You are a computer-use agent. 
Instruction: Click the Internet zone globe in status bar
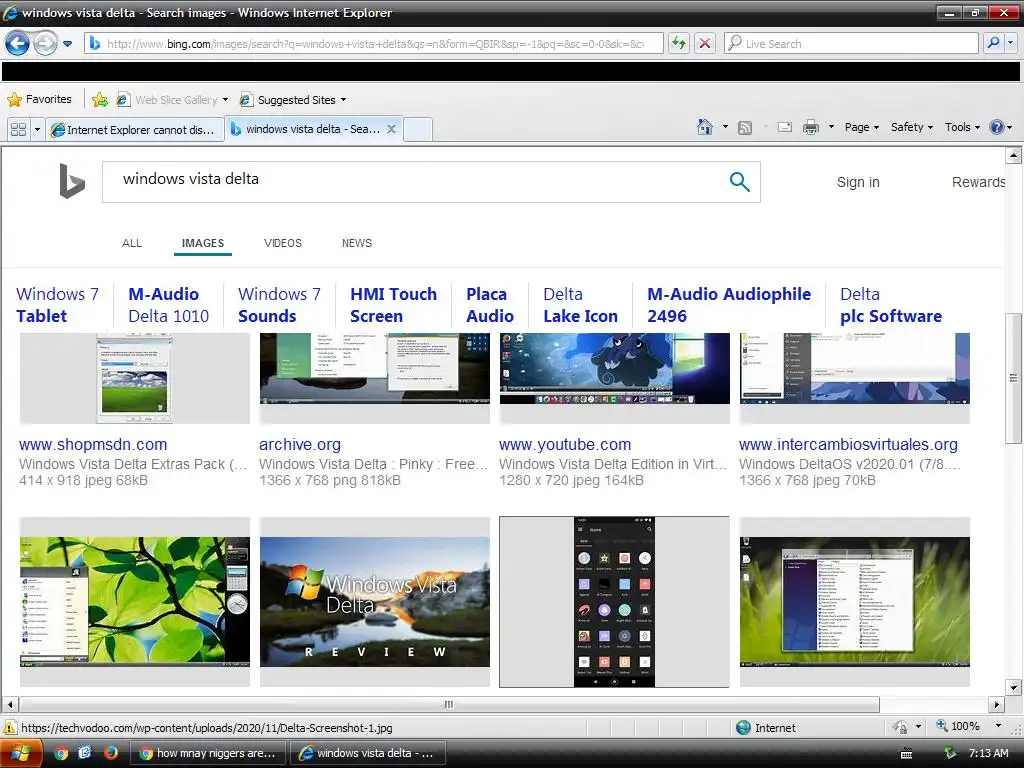743,728
